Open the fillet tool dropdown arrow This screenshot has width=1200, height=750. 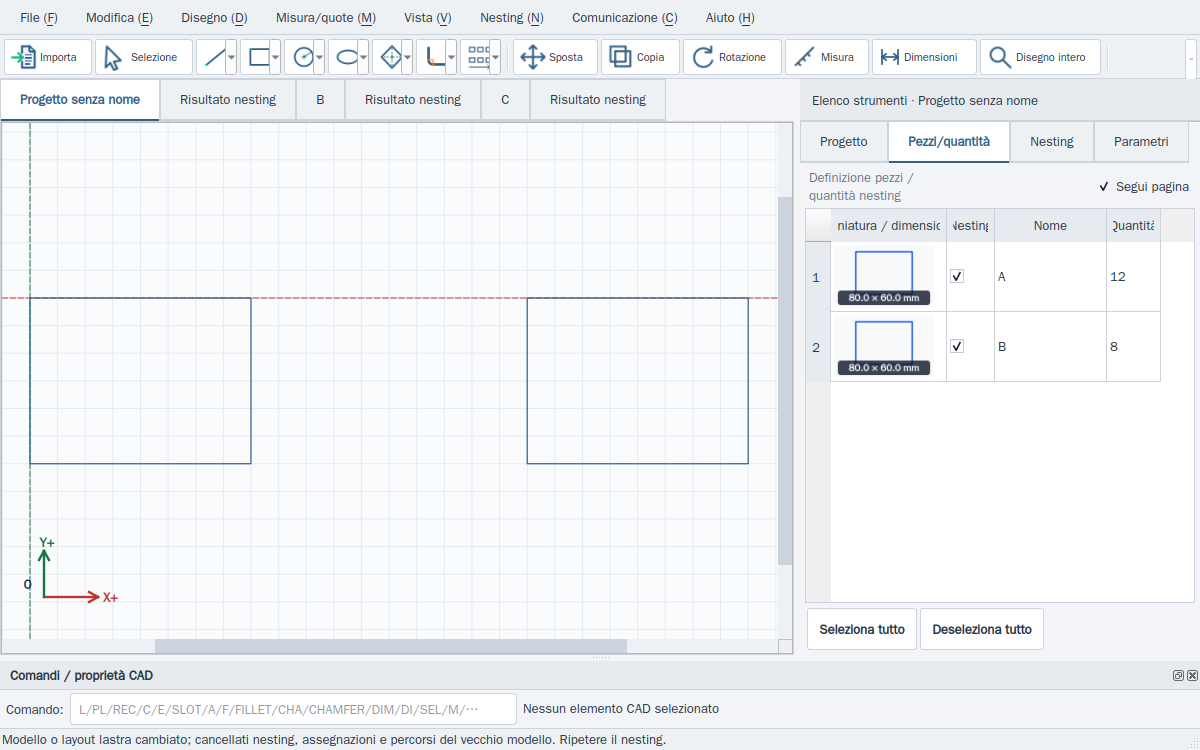click(452, 57)
